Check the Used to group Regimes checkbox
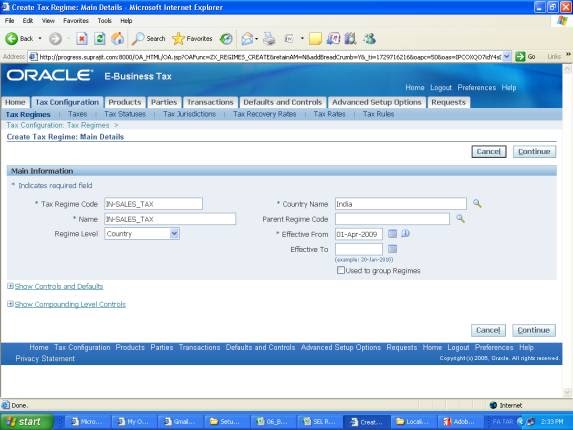The image size is (573, 430). coord(341,270)
